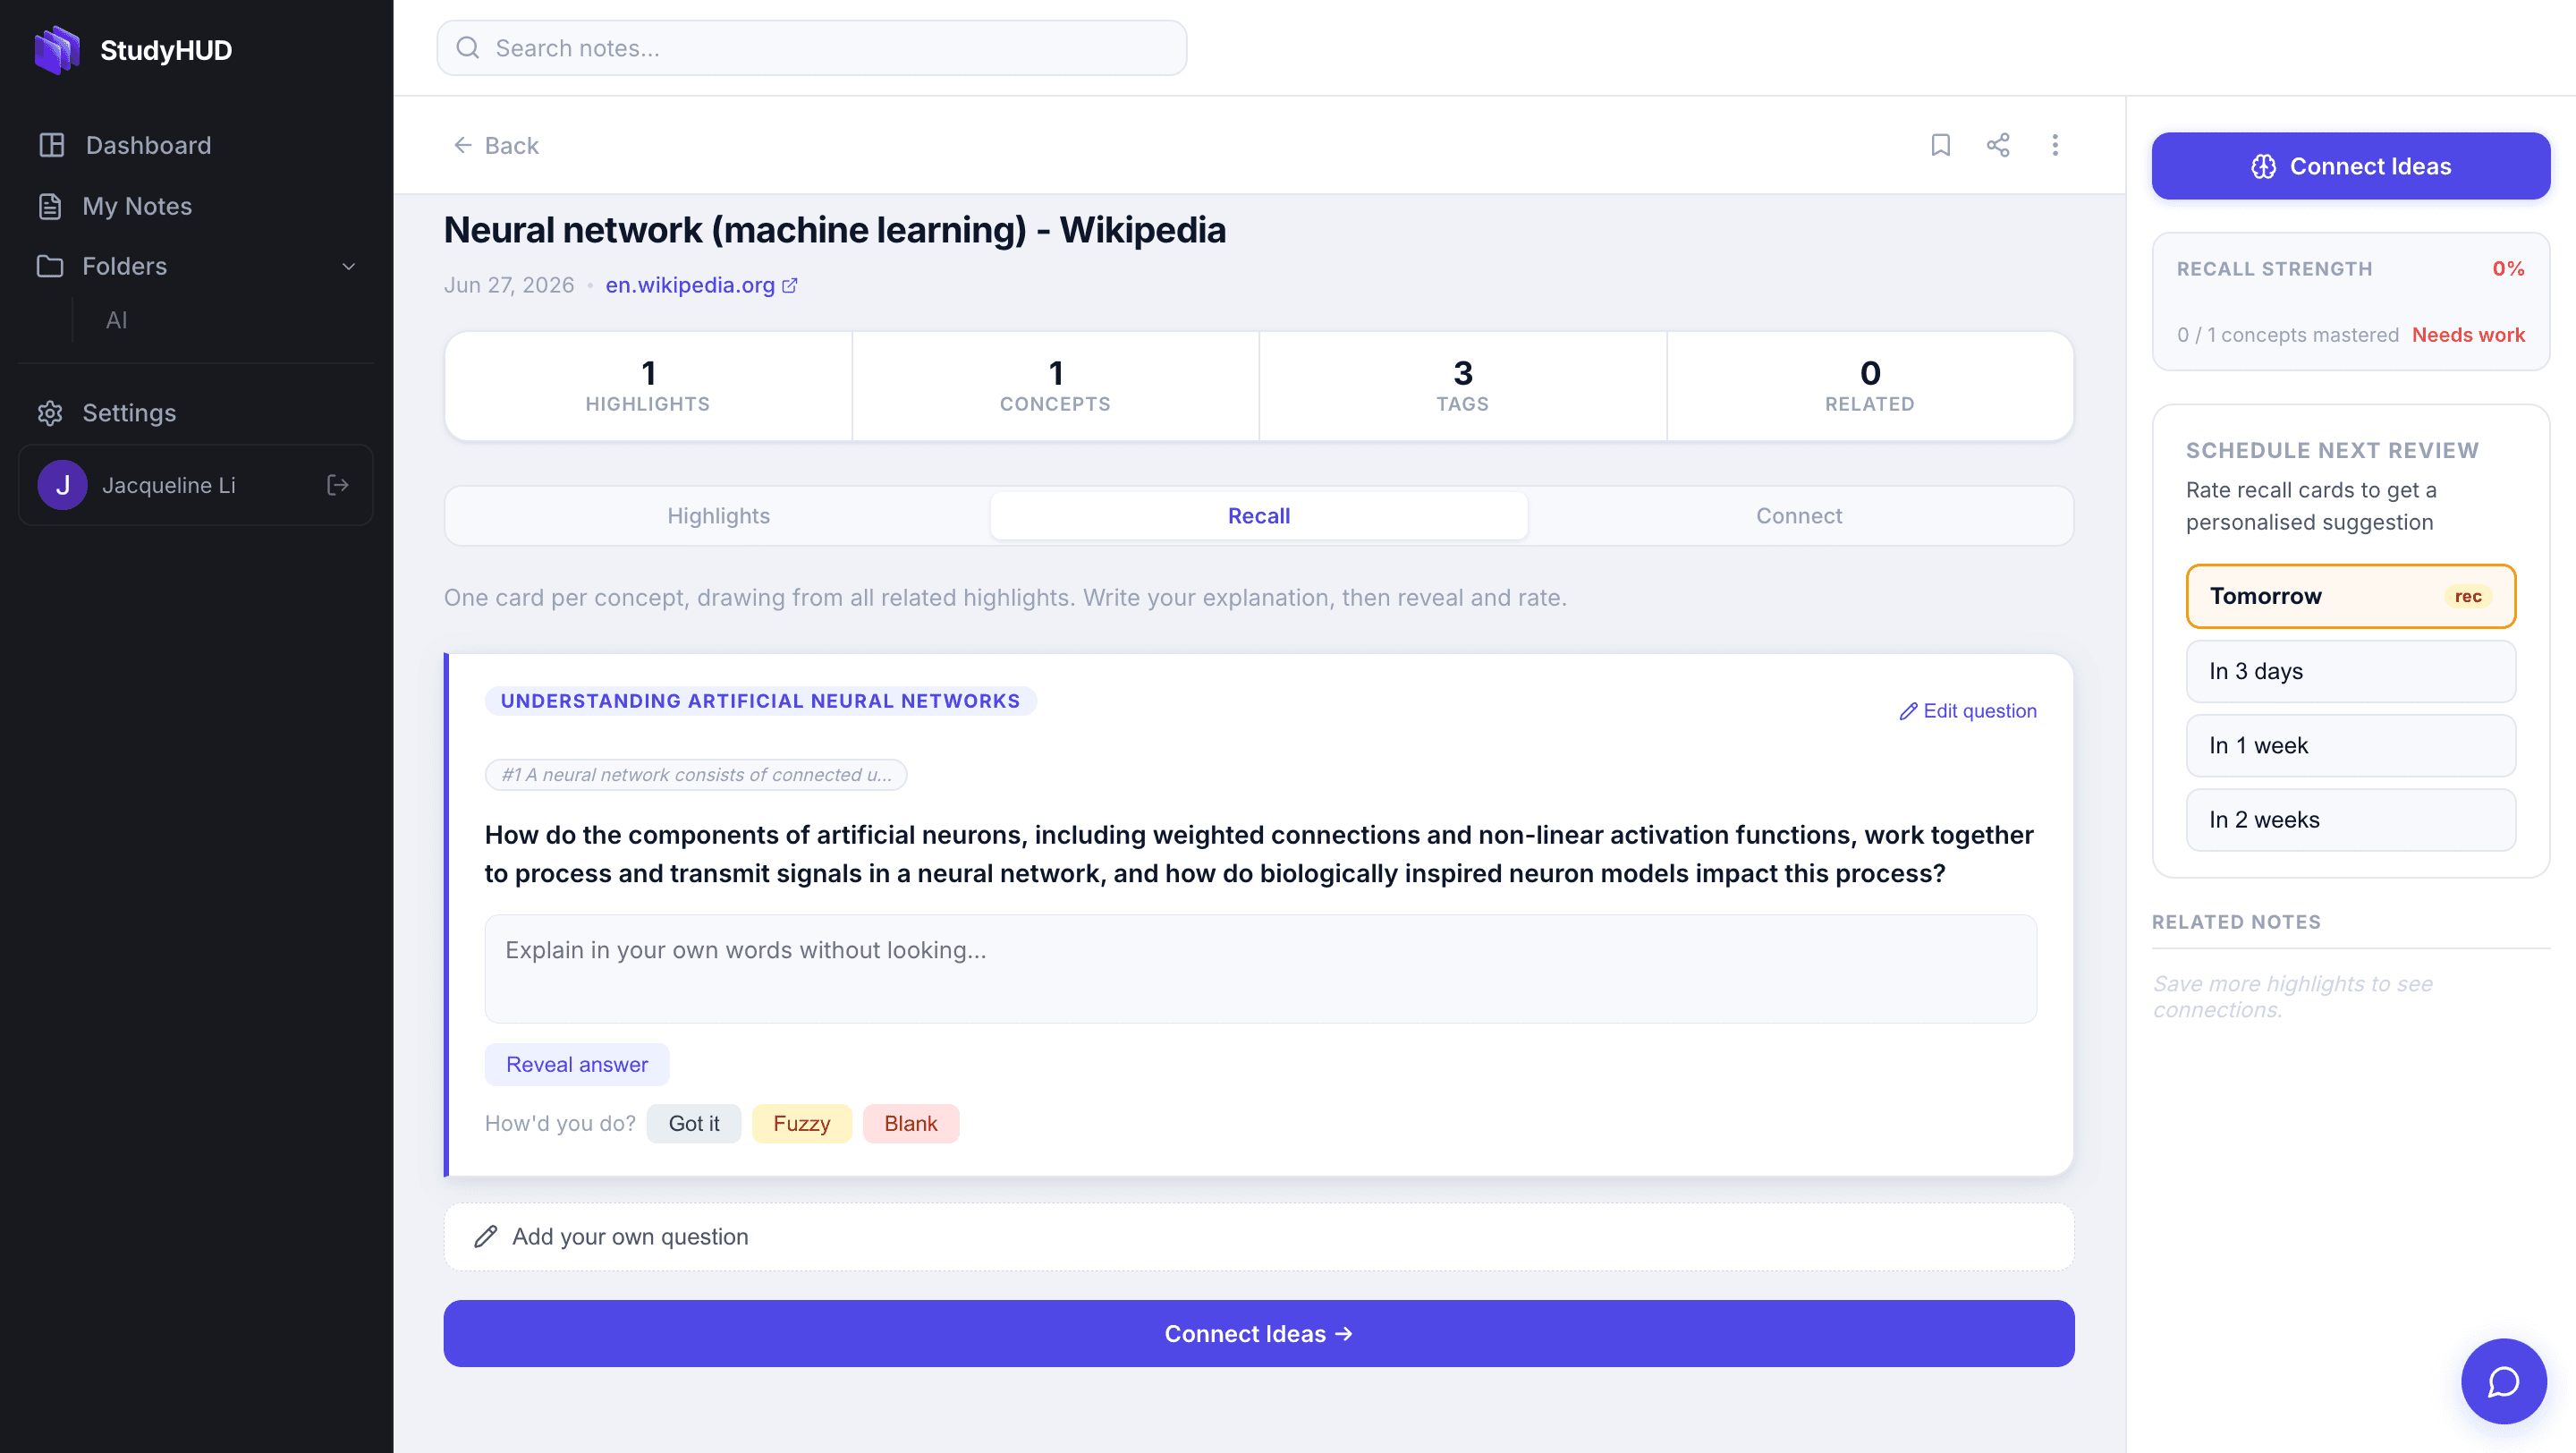The image size is (2576, 1453).
Task: Expand the Add your own question row
Action: [1258, 1237]
